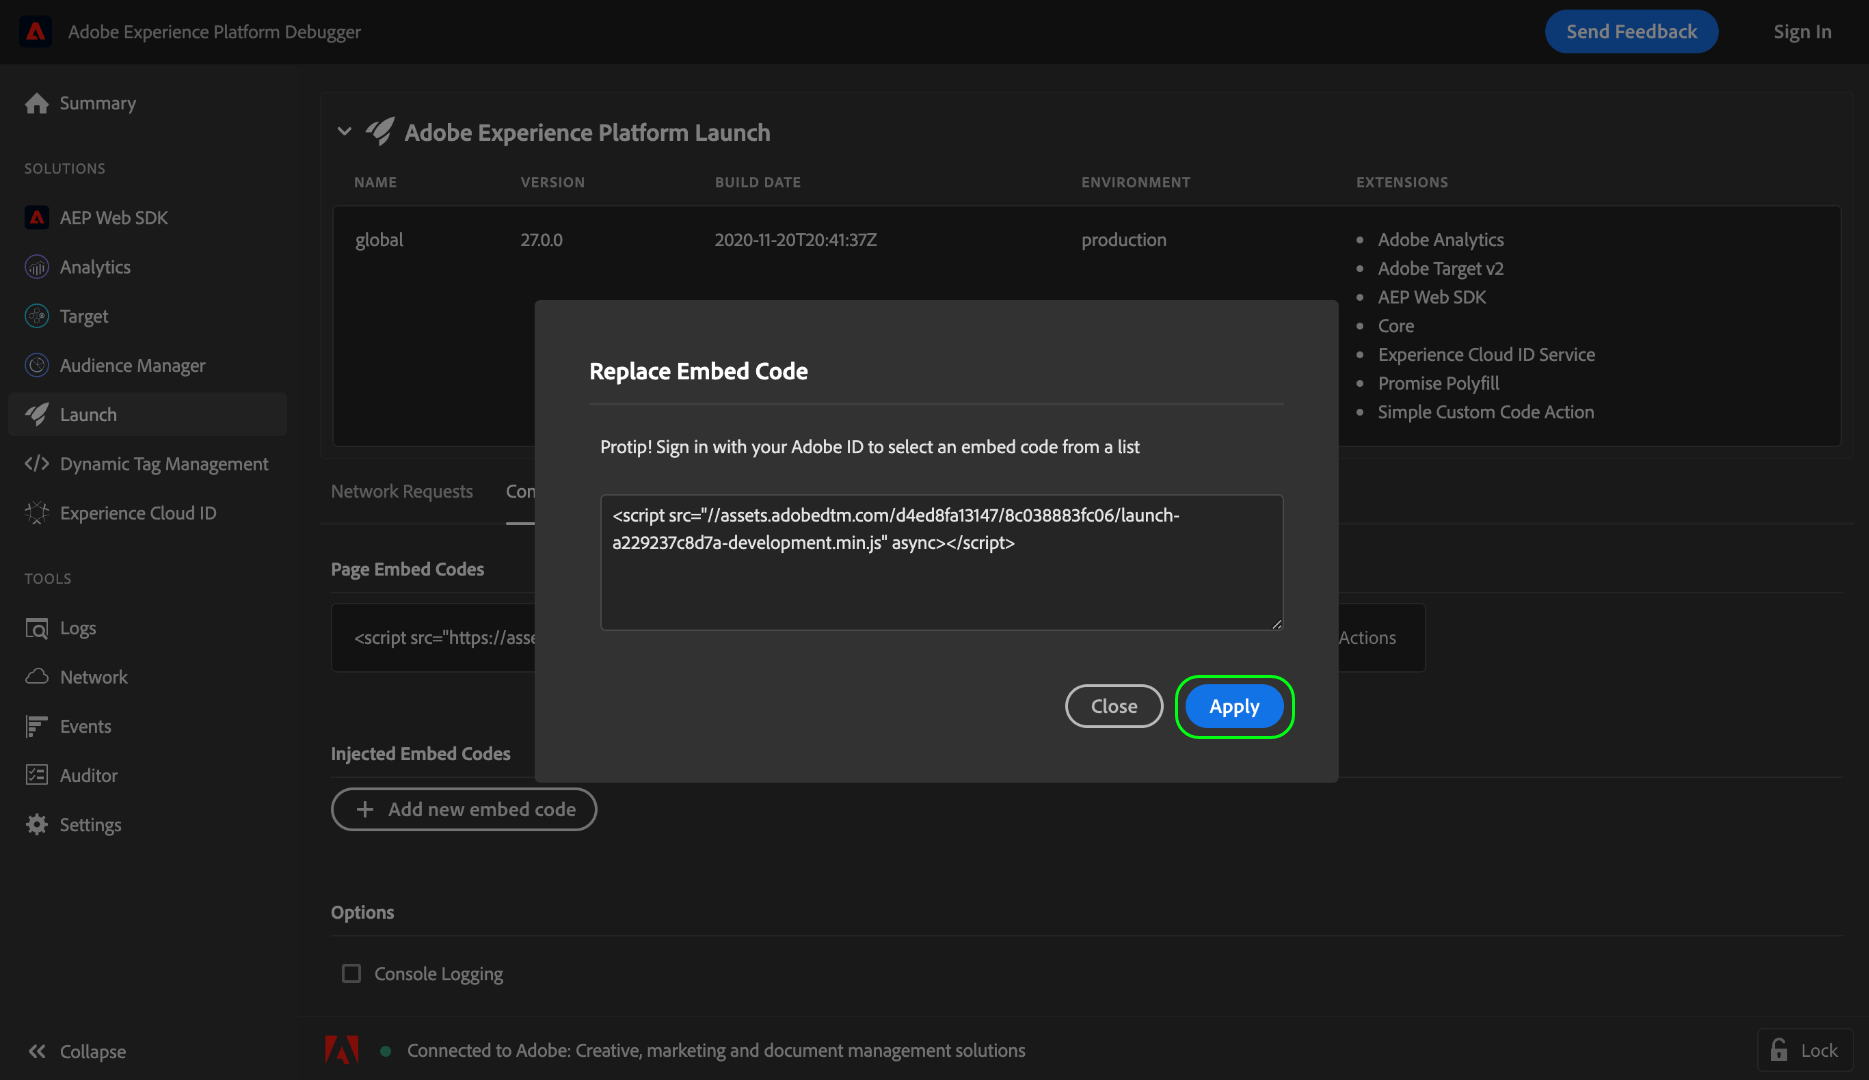Click the green connection status dot
The height and width of the screenshot is (1080, 1869).
point(386,1051)
